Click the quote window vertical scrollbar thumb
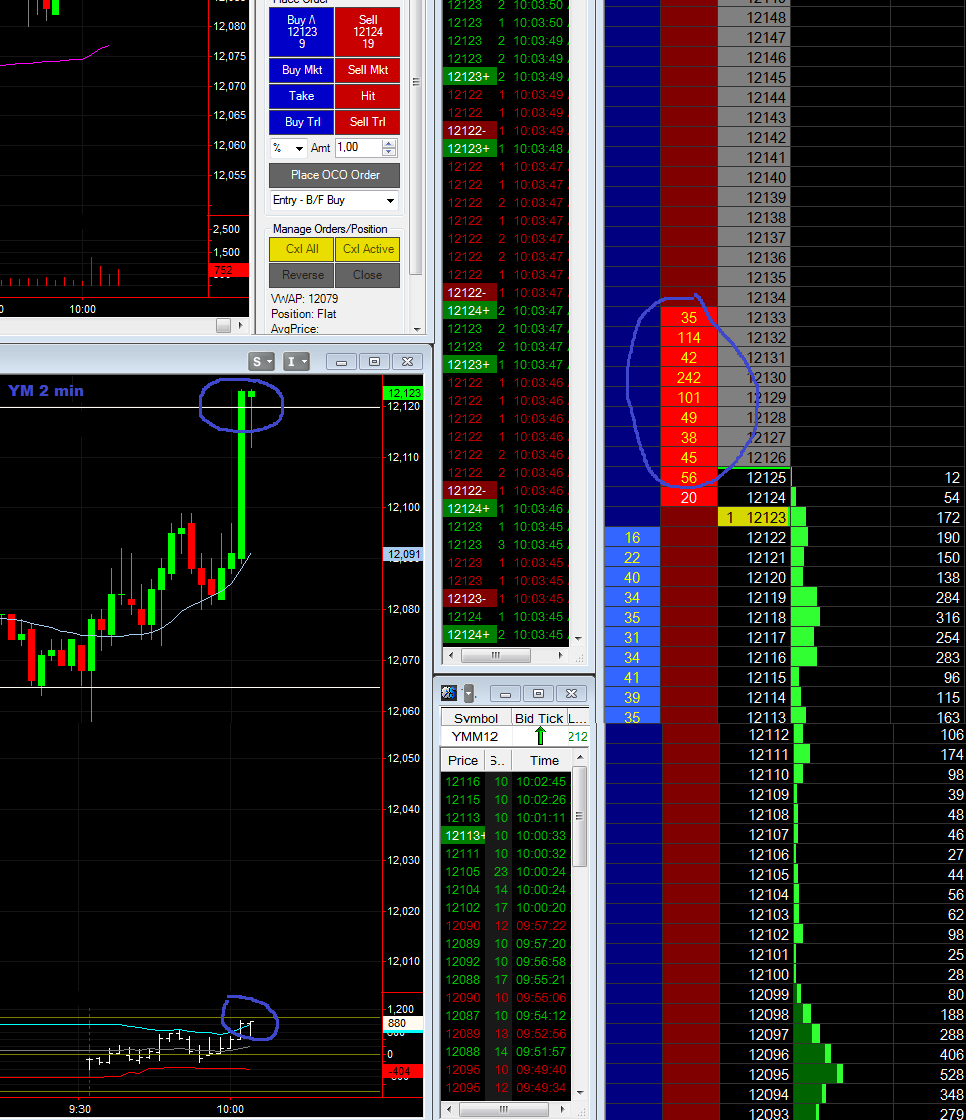Screen dimensions: 966x1120 point(580,816)
